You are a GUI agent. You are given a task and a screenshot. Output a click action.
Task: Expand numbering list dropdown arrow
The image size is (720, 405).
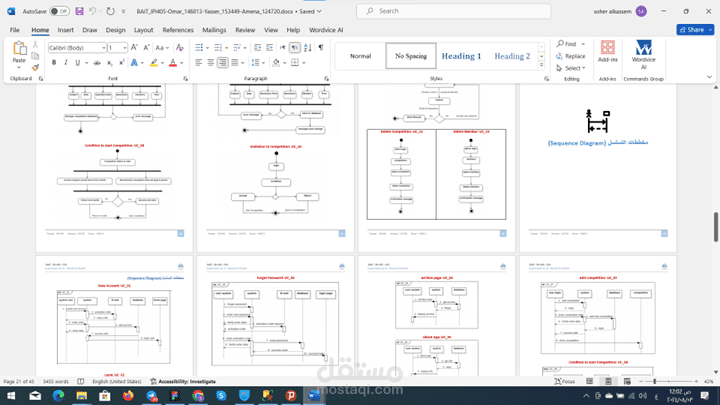pos(226,48)
